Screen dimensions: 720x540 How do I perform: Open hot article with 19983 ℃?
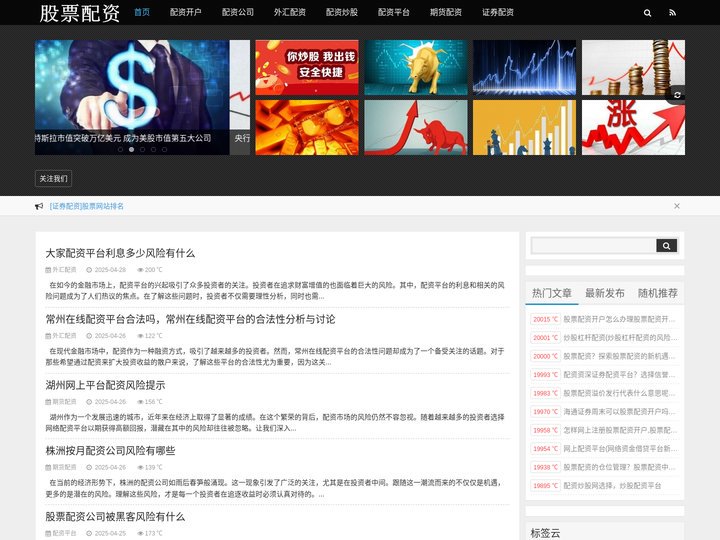[x=619, y=393]
